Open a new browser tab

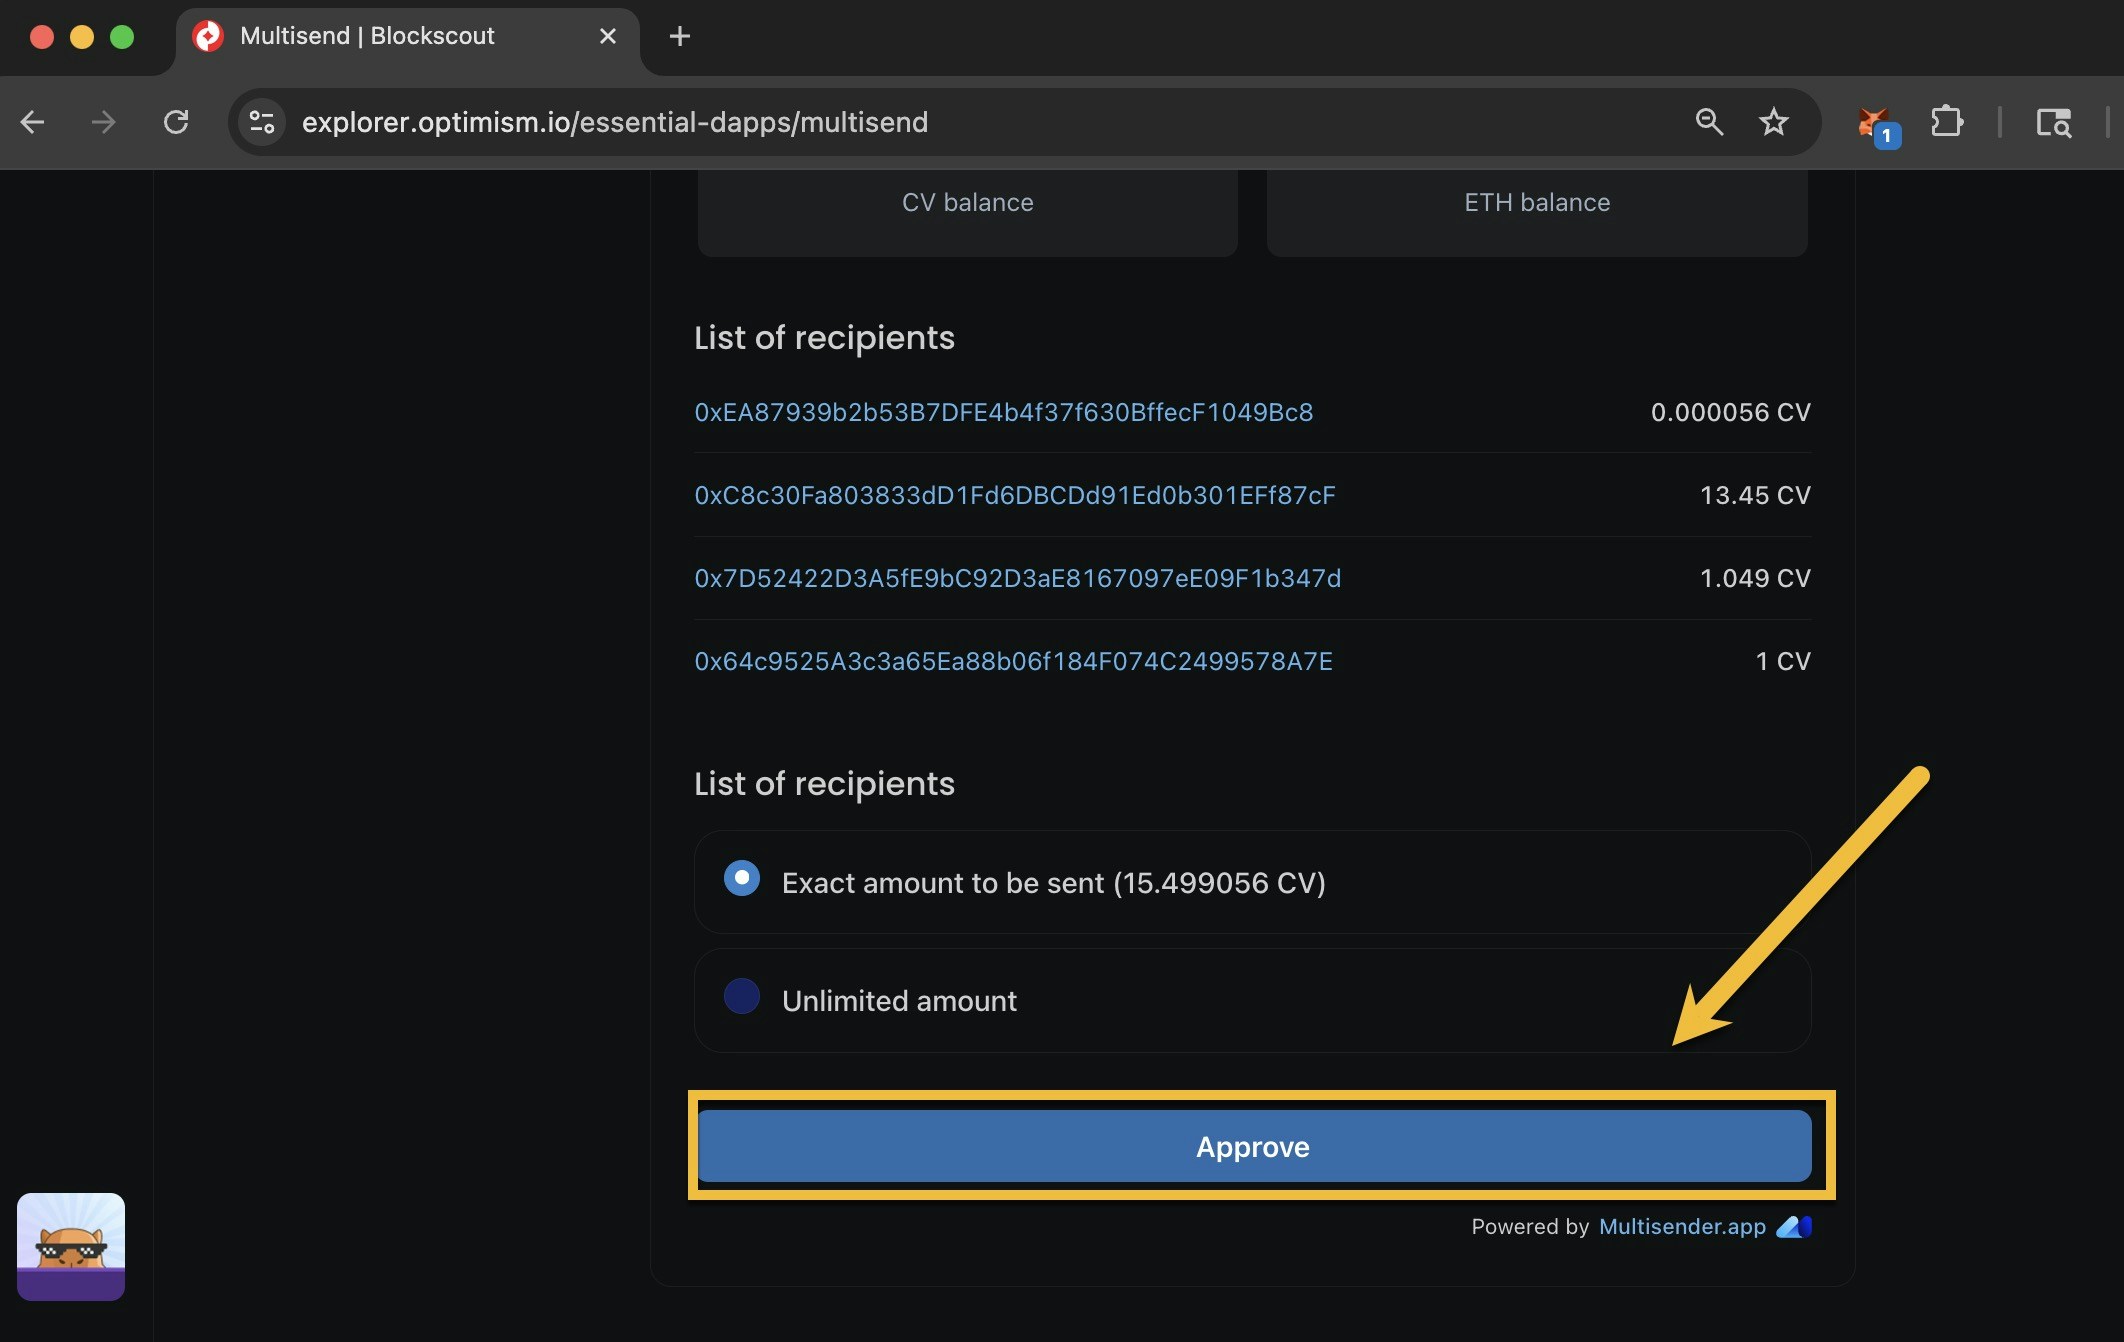click(679, 36)
